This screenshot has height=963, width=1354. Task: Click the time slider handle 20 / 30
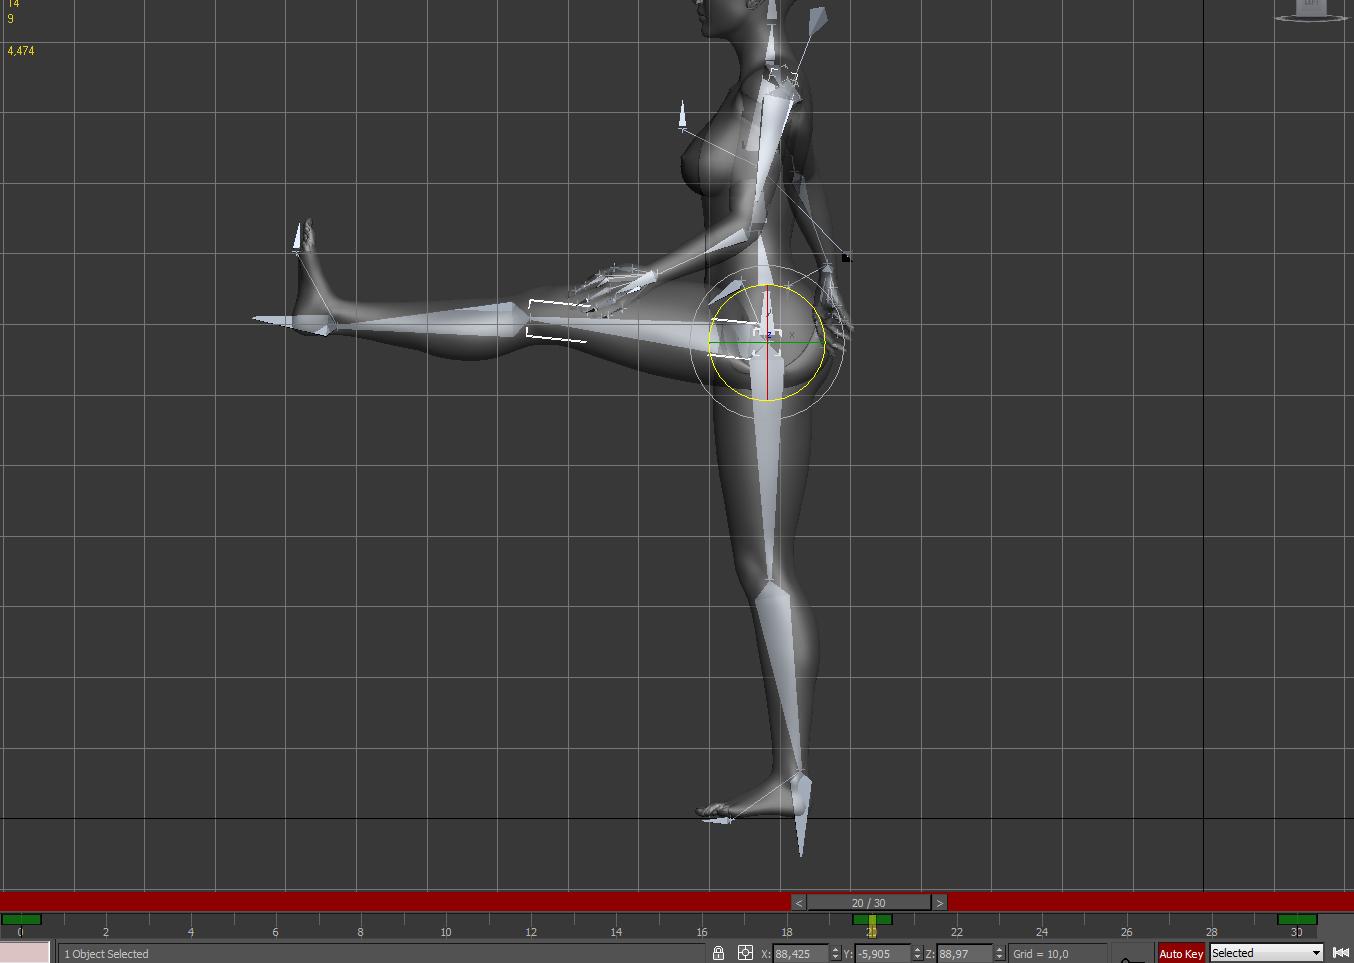(869, 902)
